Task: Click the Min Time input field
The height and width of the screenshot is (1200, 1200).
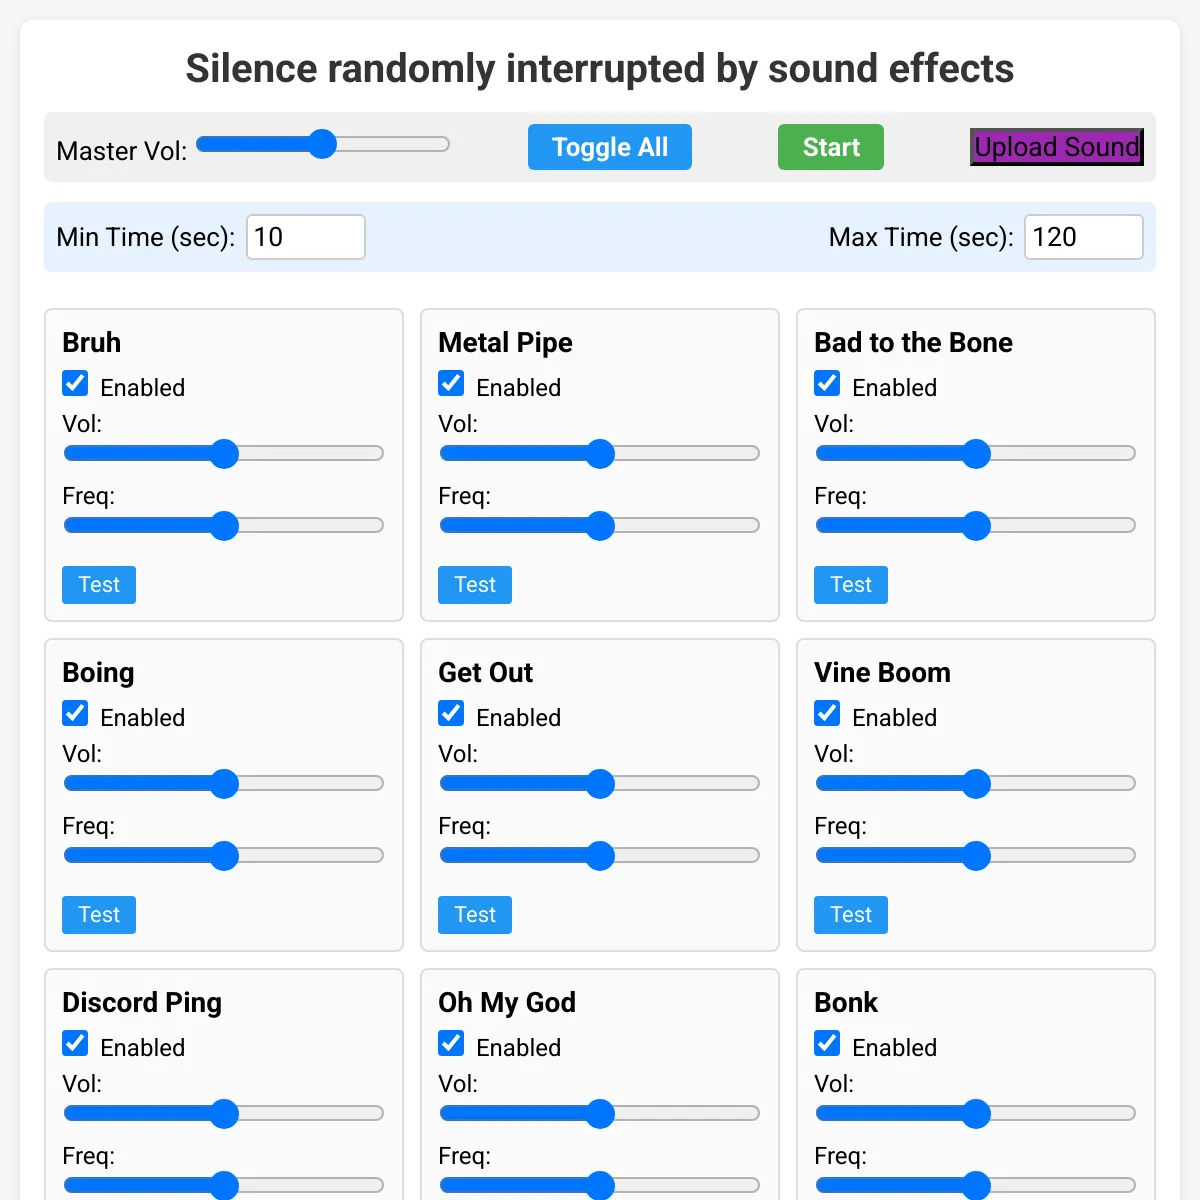Action: [305, 237]
